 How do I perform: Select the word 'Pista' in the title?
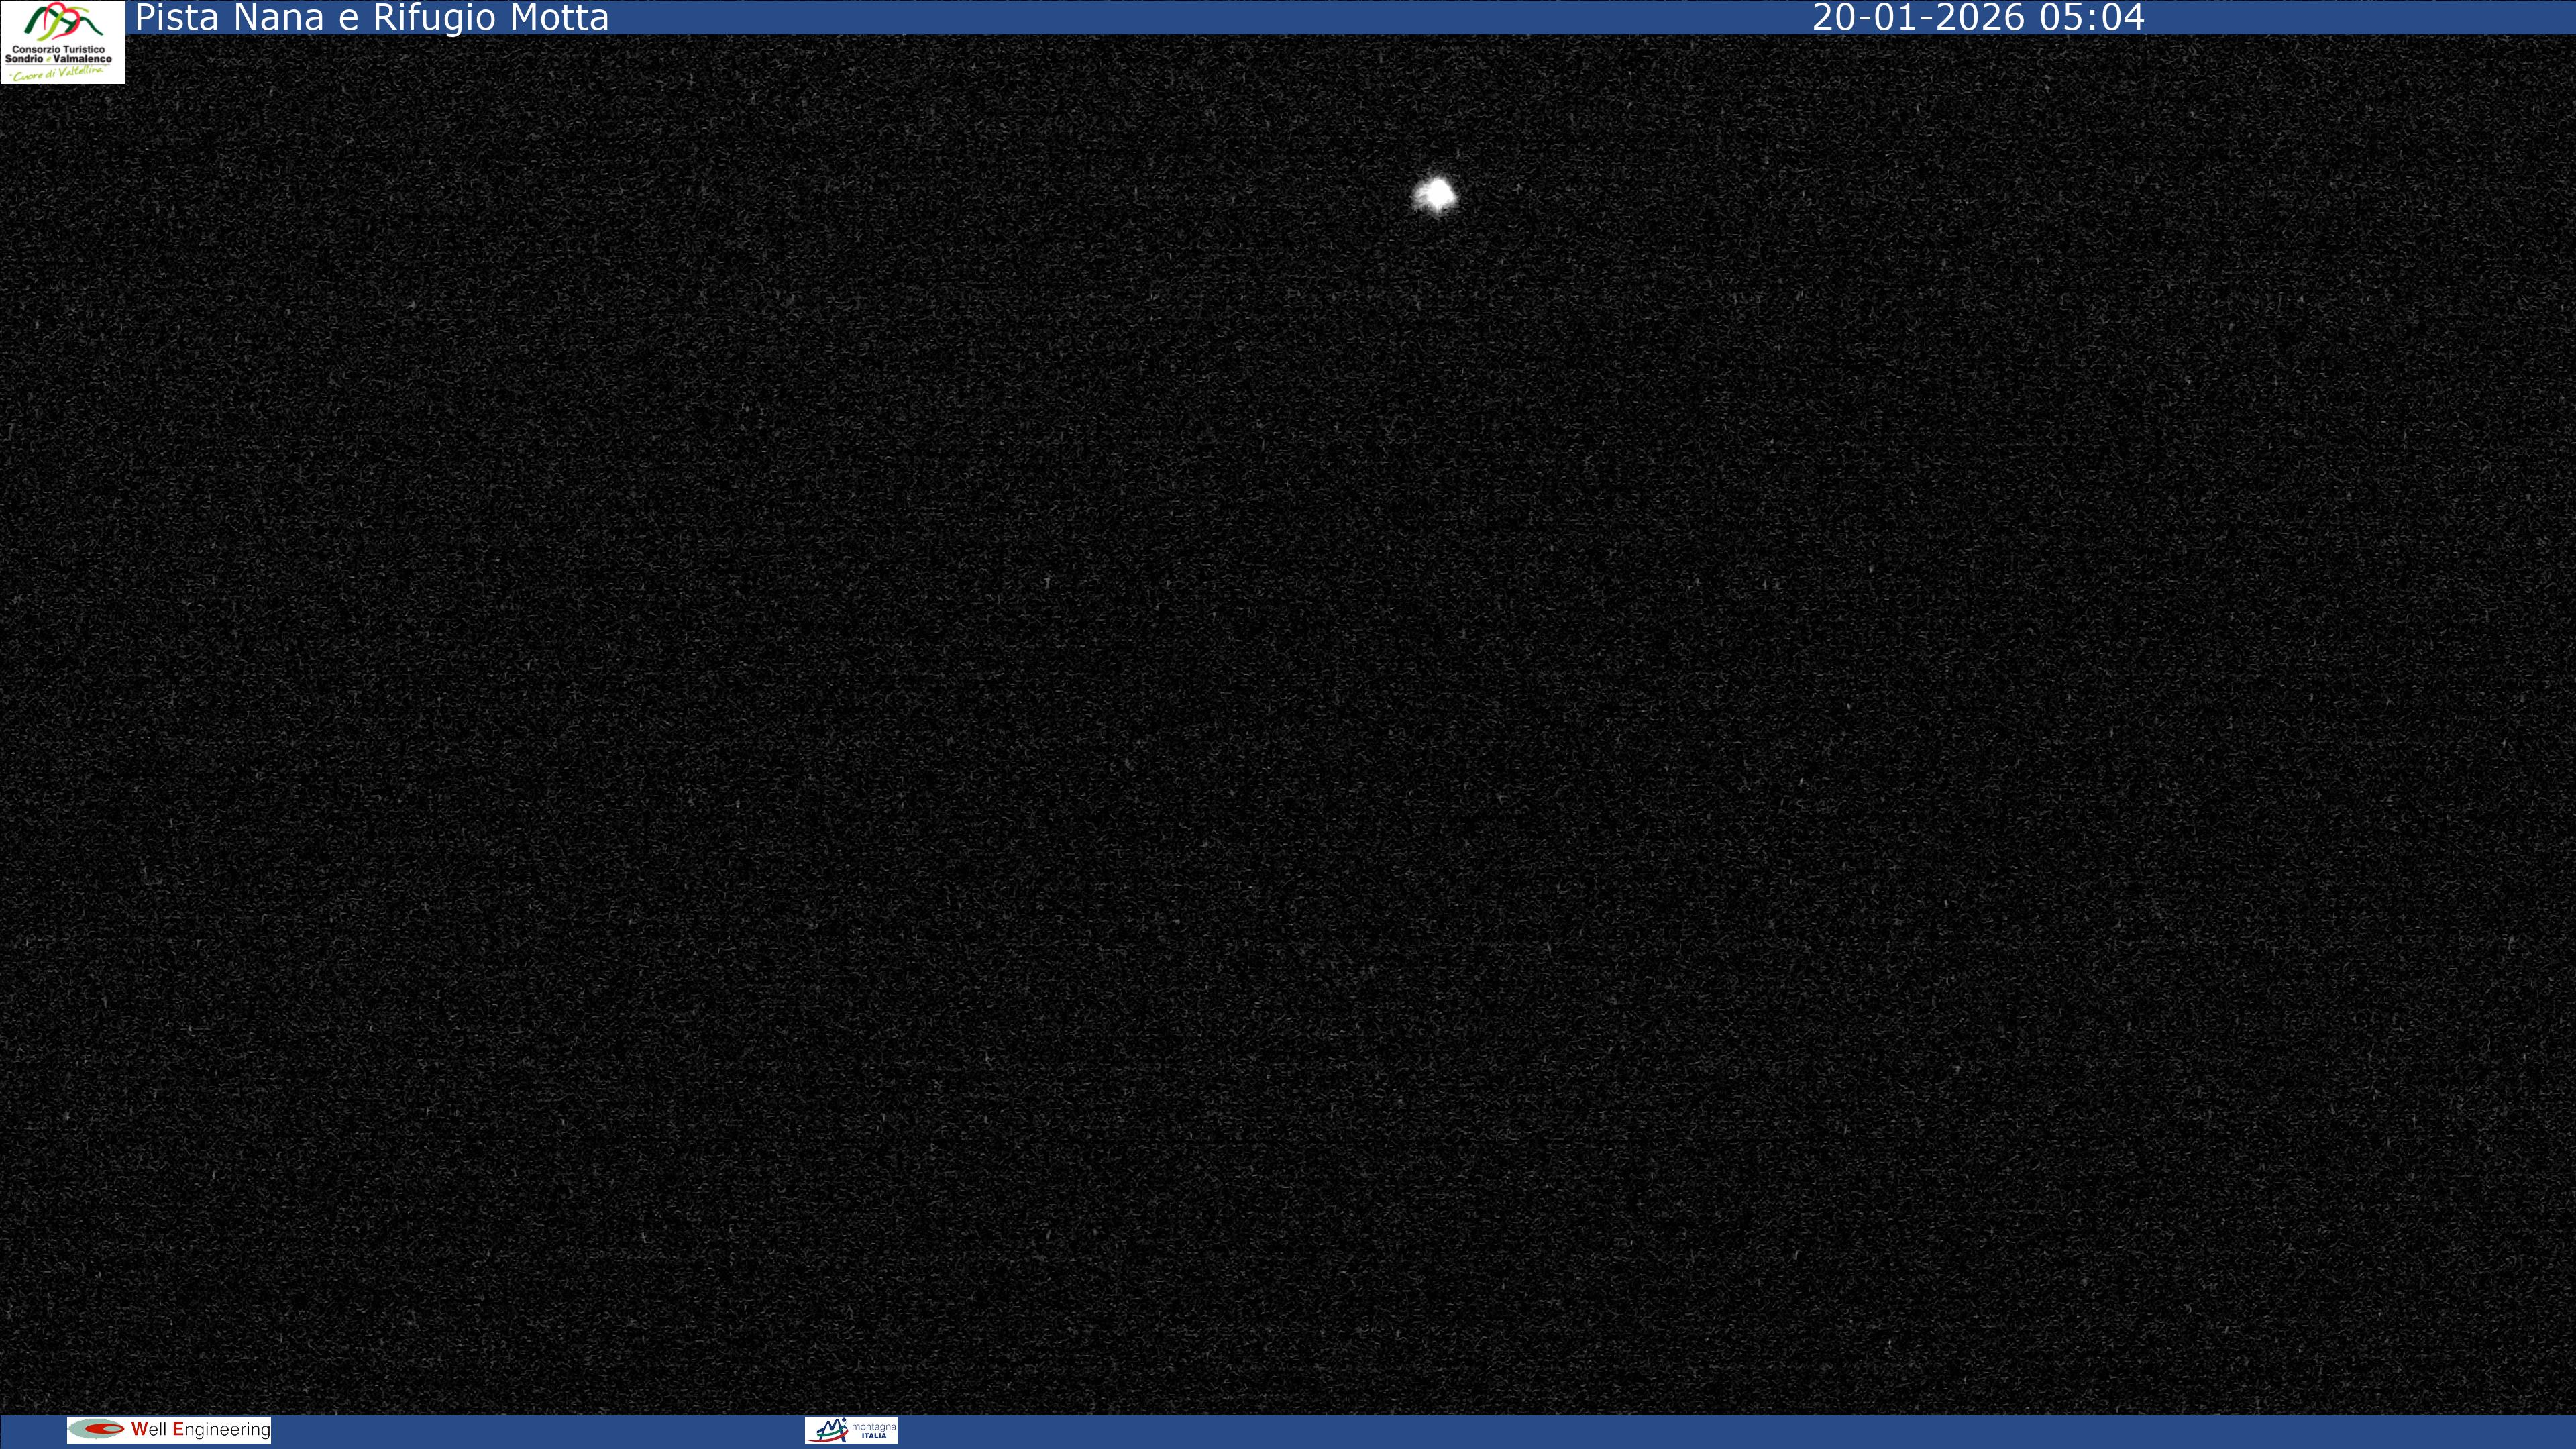[x=176, y=18]
